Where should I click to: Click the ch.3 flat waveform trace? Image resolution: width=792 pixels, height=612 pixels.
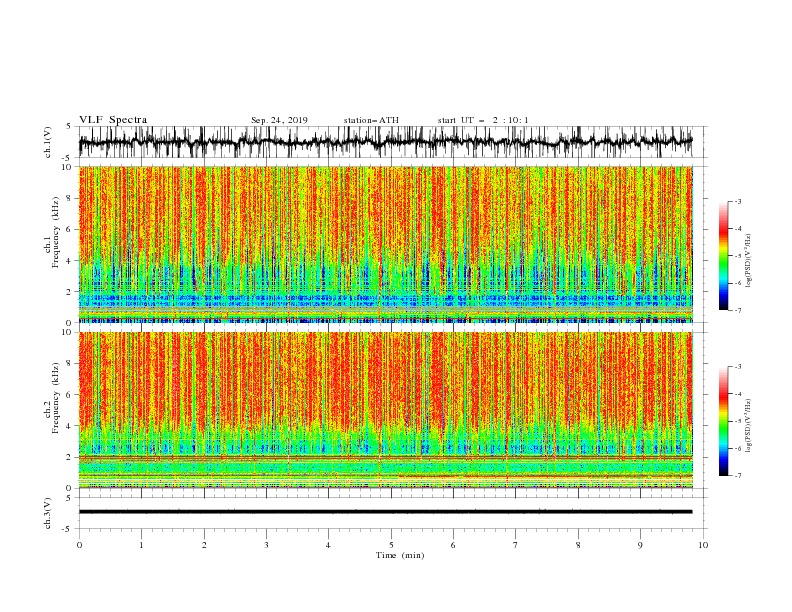click(x=386, y=512)
